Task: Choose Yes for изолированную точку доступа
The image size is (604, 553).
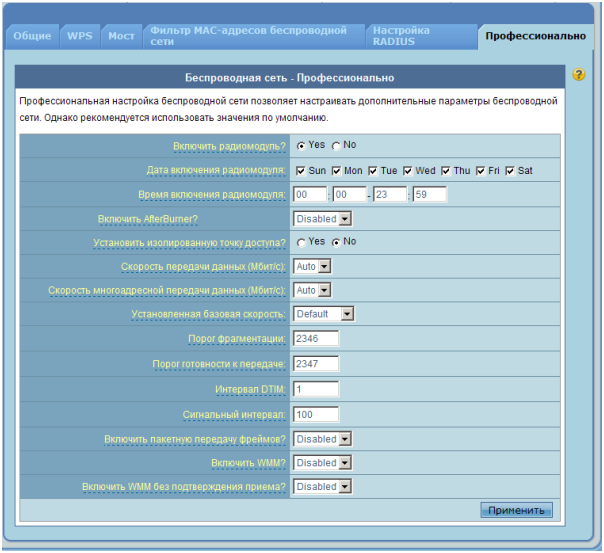Action: [301, 243]
